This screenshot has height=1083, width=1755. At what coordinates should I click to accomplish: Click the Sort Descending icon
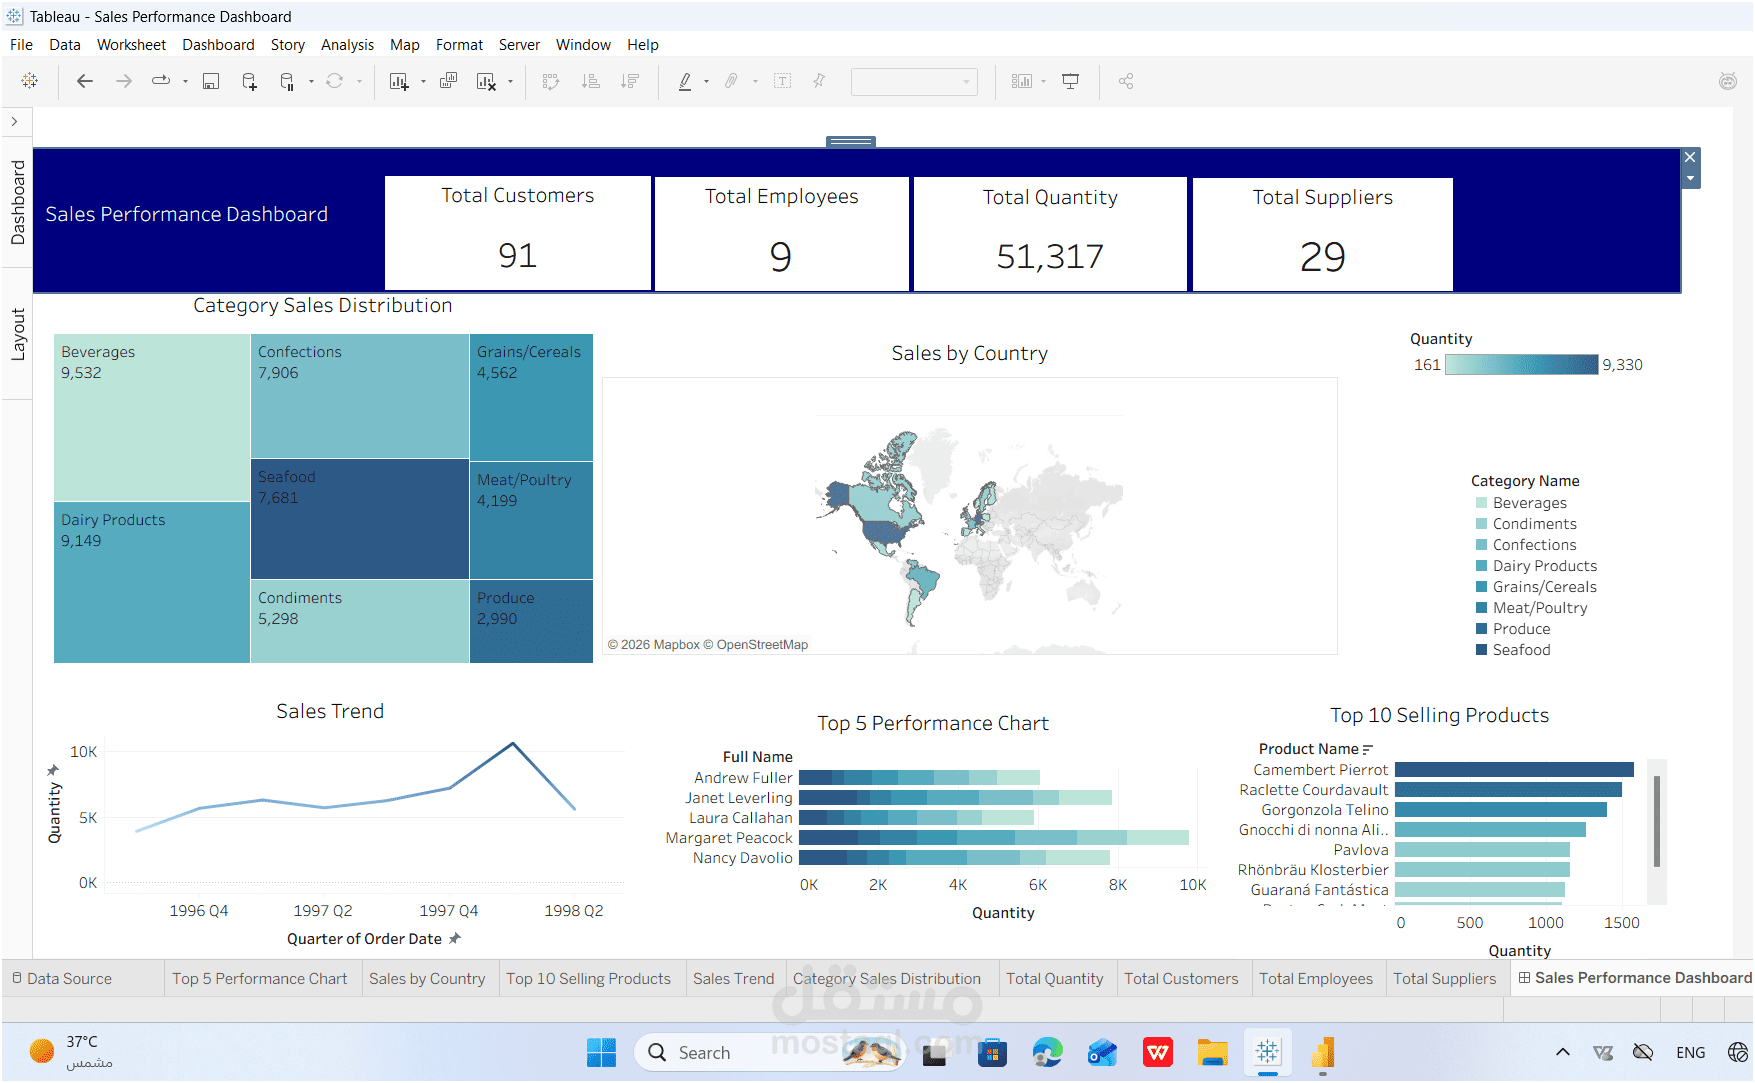pyautogui.click(x=630, y=81)
